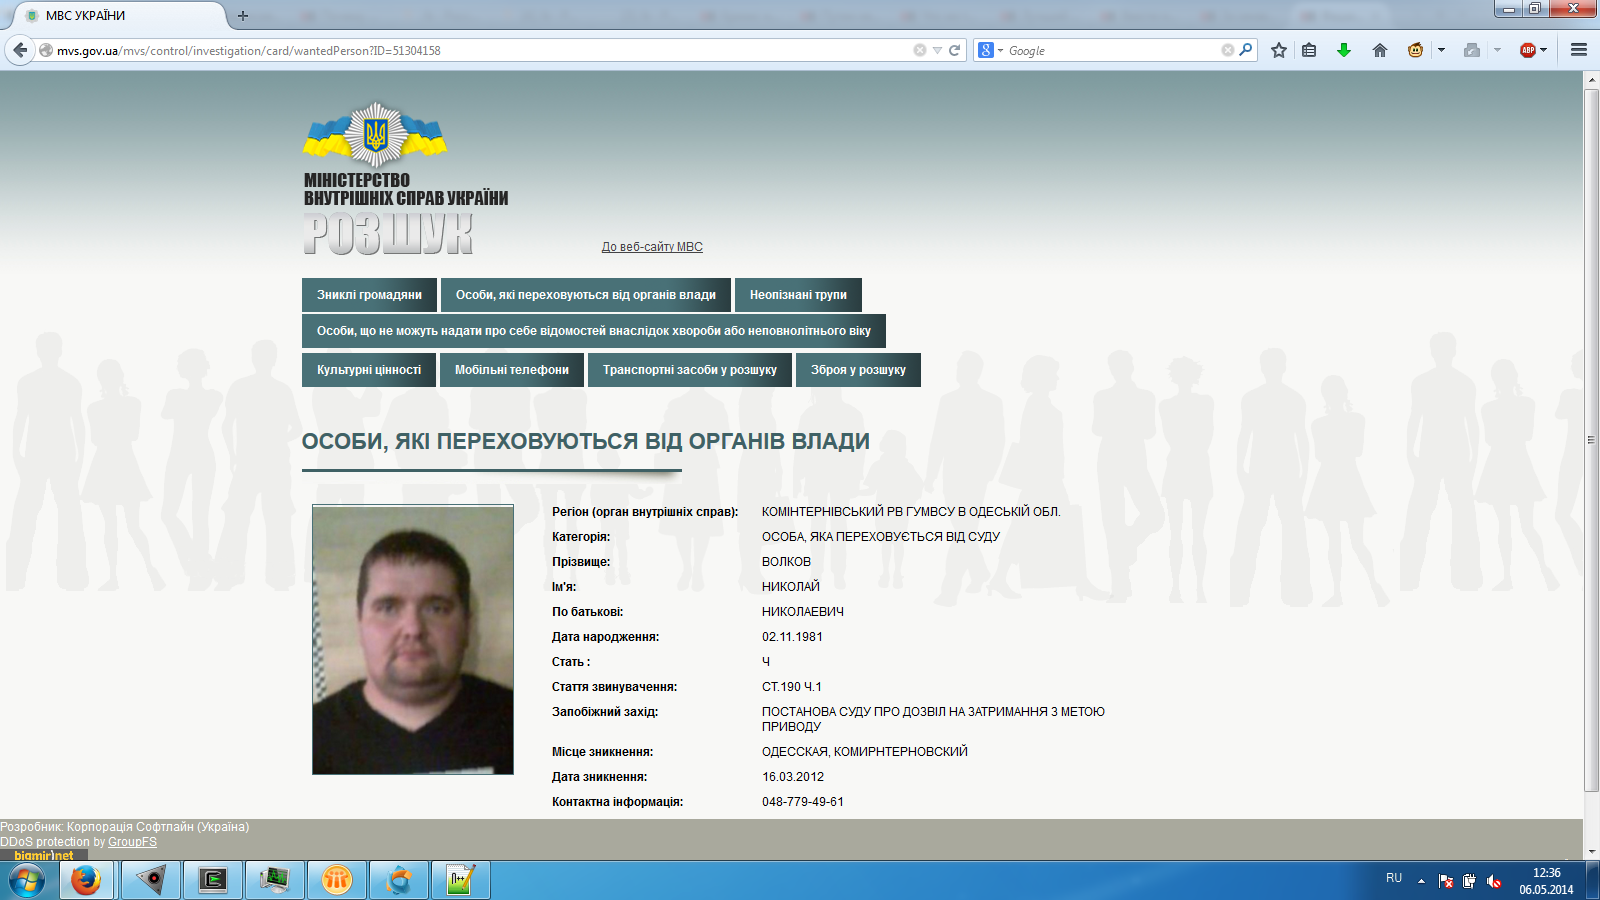Click the browser back arrow button
The width and height of the screenshot is (1600, 900).
point(20,50)
